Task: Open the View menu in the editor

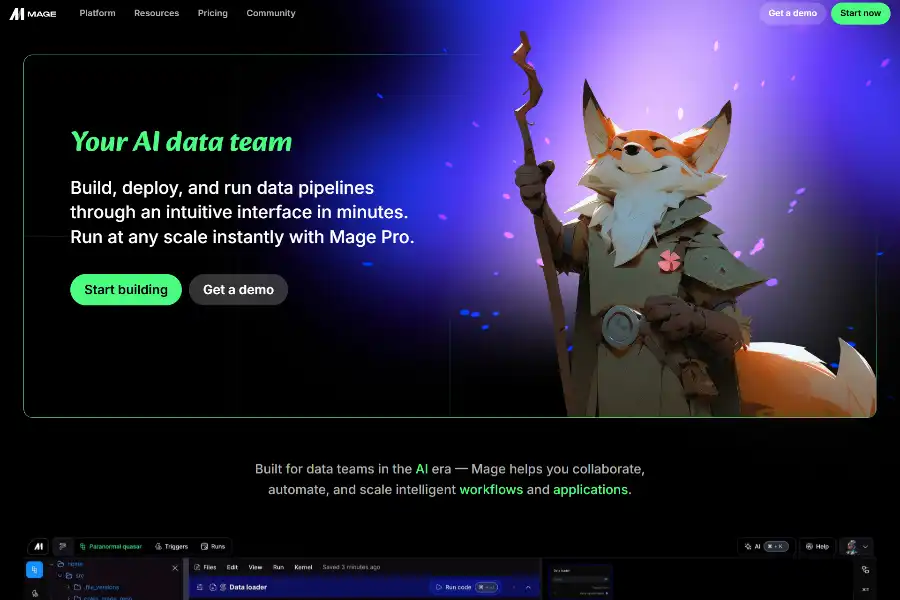Action: tap(255, 567)
